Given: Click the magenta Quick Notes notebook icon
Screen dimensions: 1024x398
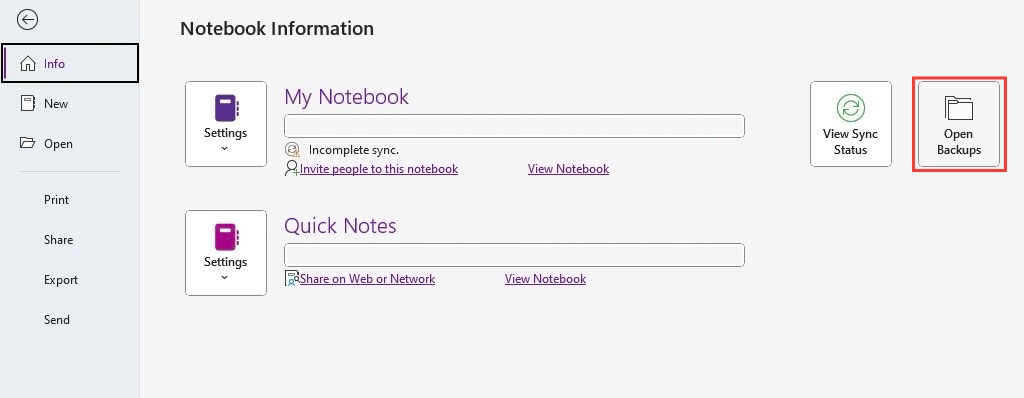Looking at the screenshot, I should point(226,237).
